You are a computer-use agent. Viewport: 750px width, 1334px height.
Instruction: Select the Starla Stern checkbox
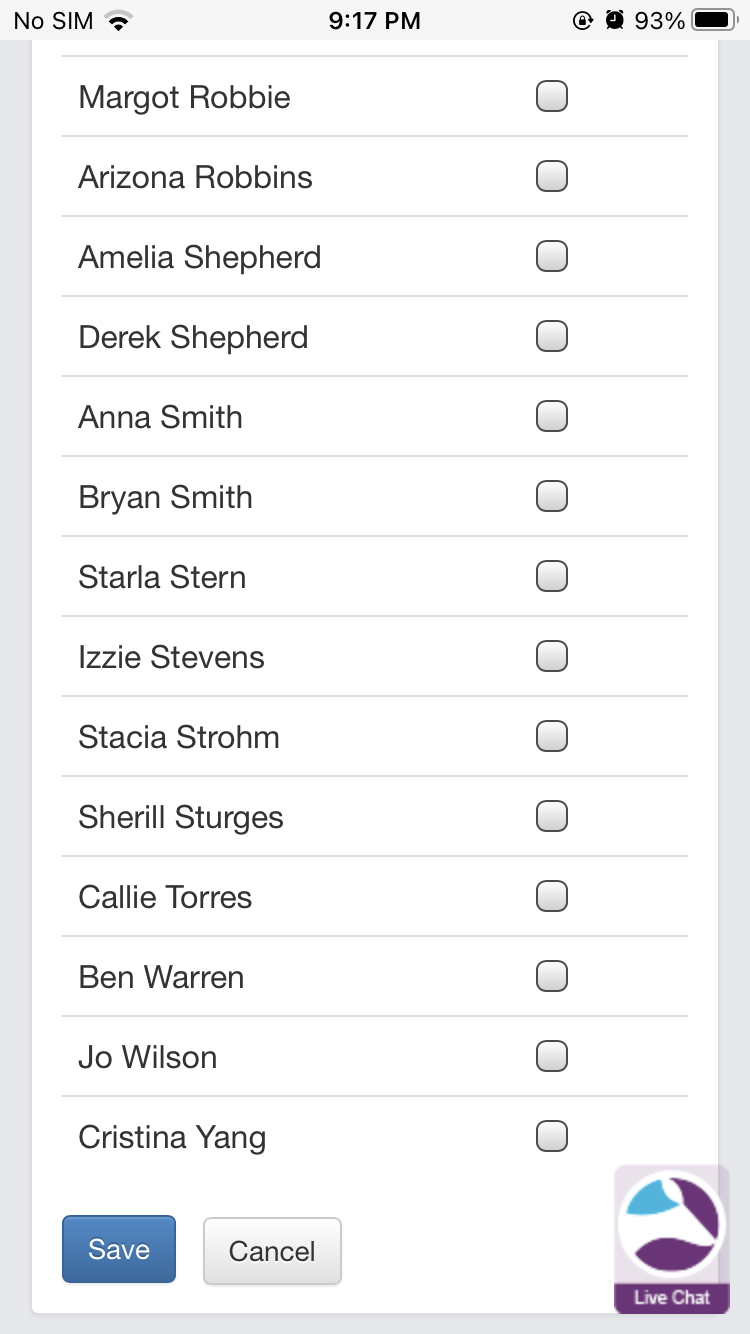[552, 576]
